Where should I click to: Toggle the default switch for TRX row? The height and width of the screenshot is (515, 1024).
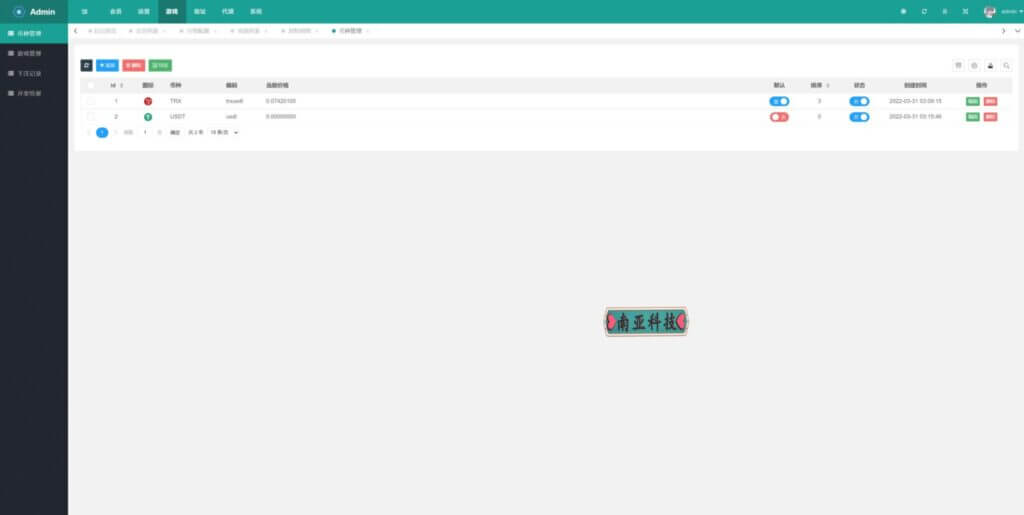pyautogui.click(x=779, y=101)
